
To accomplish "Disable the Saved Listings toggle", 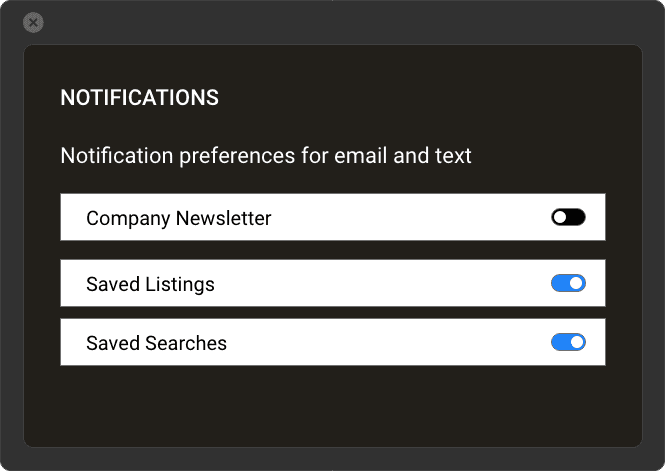I will [x=568, y=284].
